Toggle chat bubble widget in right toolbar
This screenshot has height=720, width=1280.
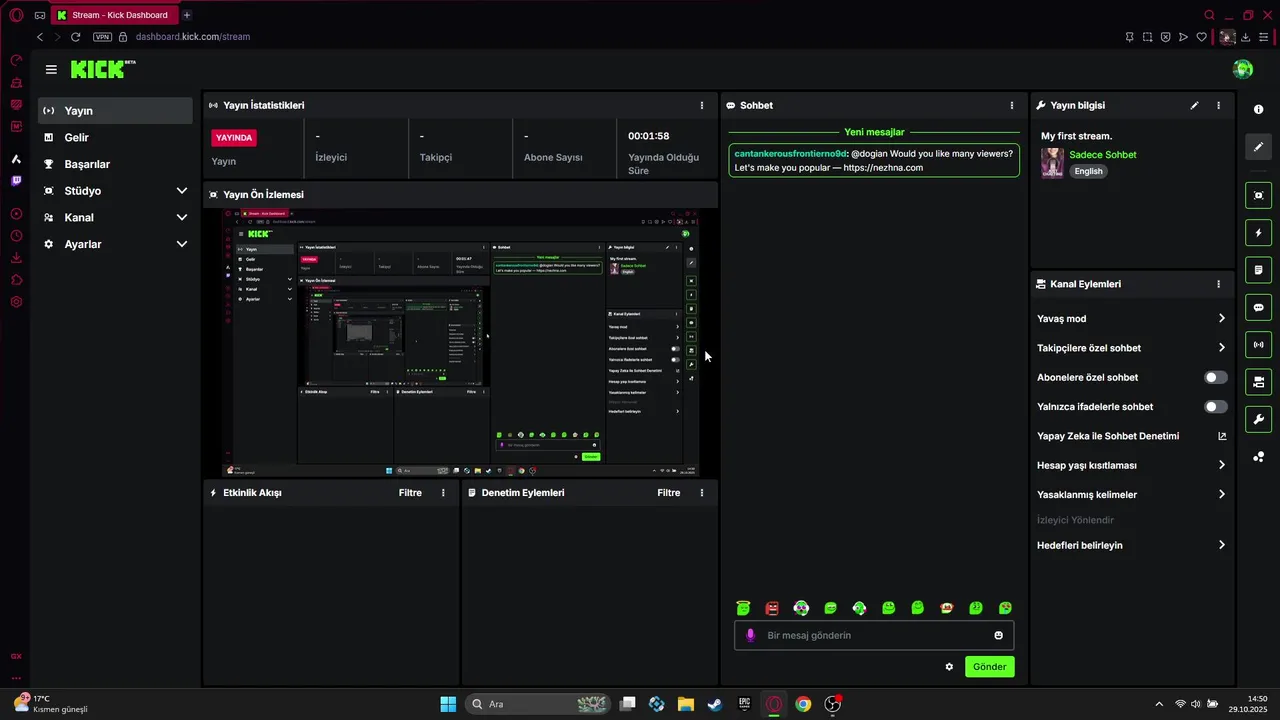pos(1258,307)
